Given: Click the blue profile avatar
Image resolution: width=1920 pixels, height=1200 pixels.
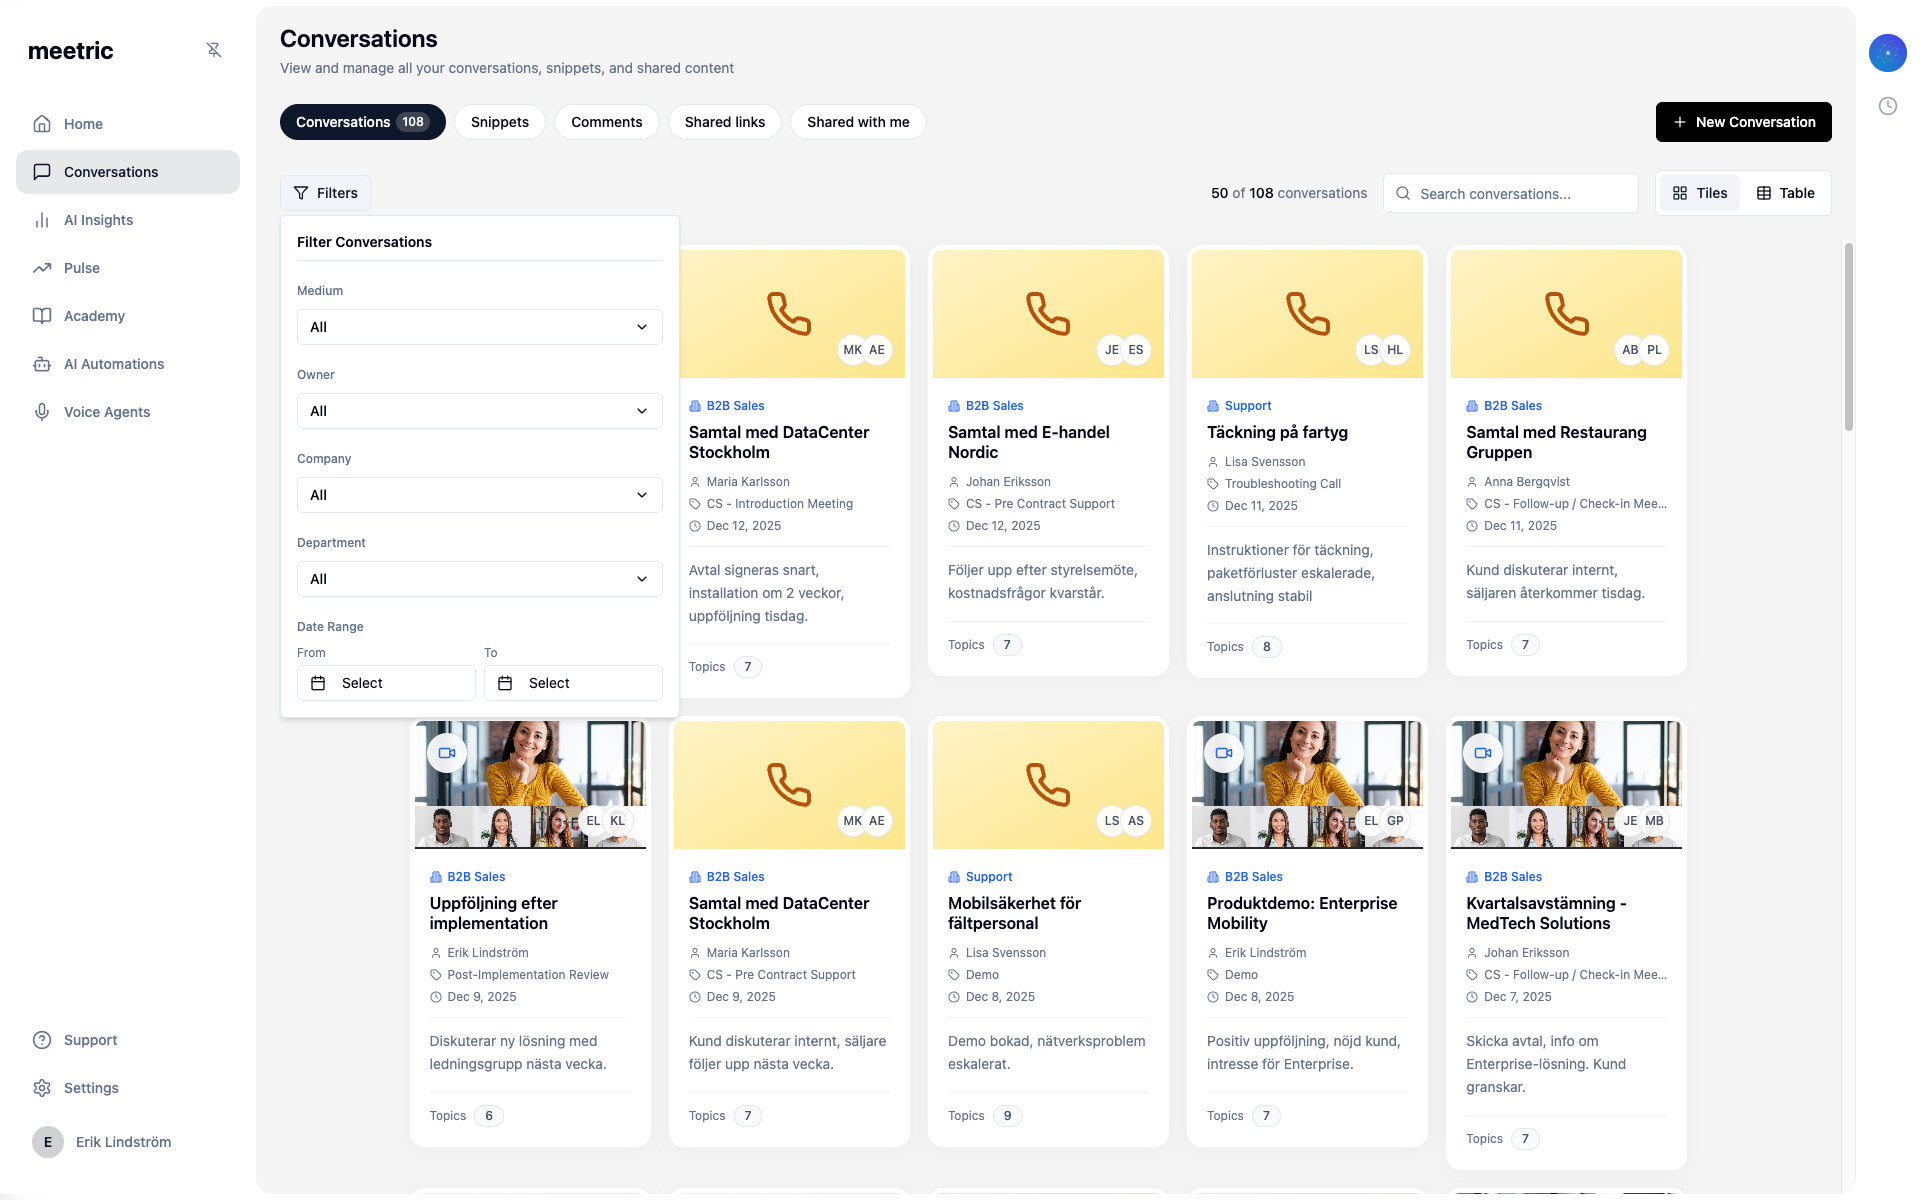Looking at the screenshot, I should pyautogui.click(x=1887, y=53).
